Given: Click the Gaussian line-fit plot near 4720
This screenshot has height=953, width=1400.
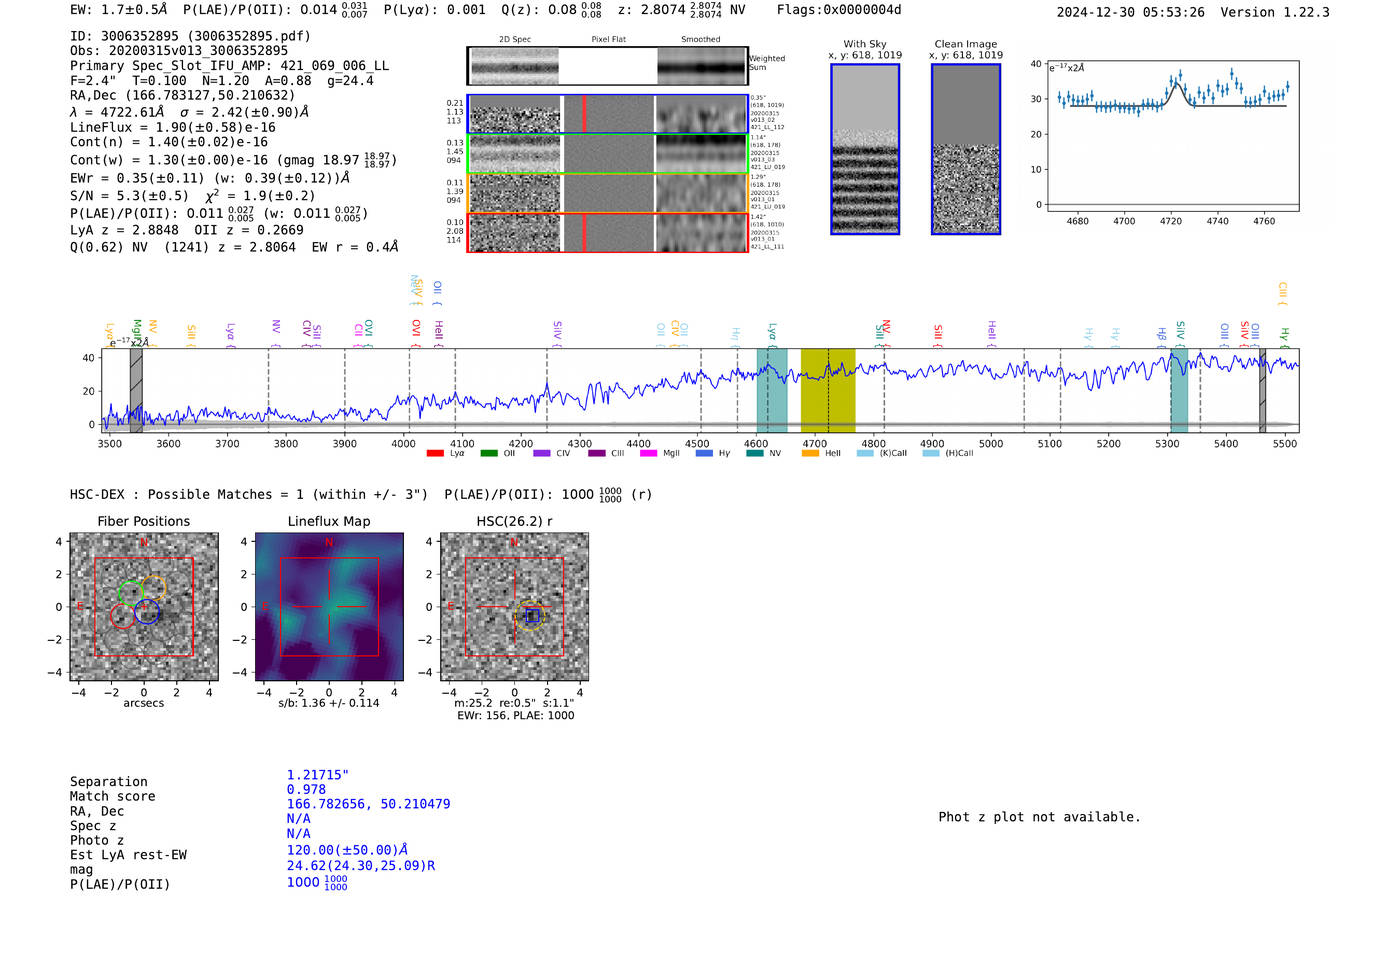Looking at the screenshot, I should coord(1173,134).
